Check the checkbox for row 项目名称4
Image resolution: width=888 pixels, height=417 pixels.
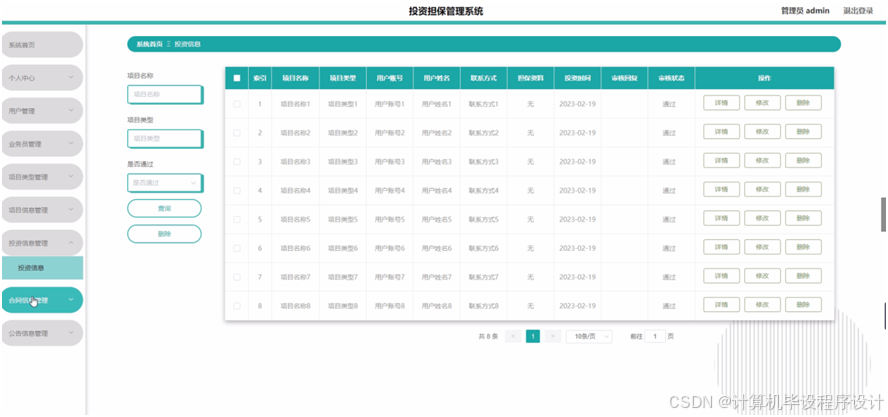click(237, 191)
